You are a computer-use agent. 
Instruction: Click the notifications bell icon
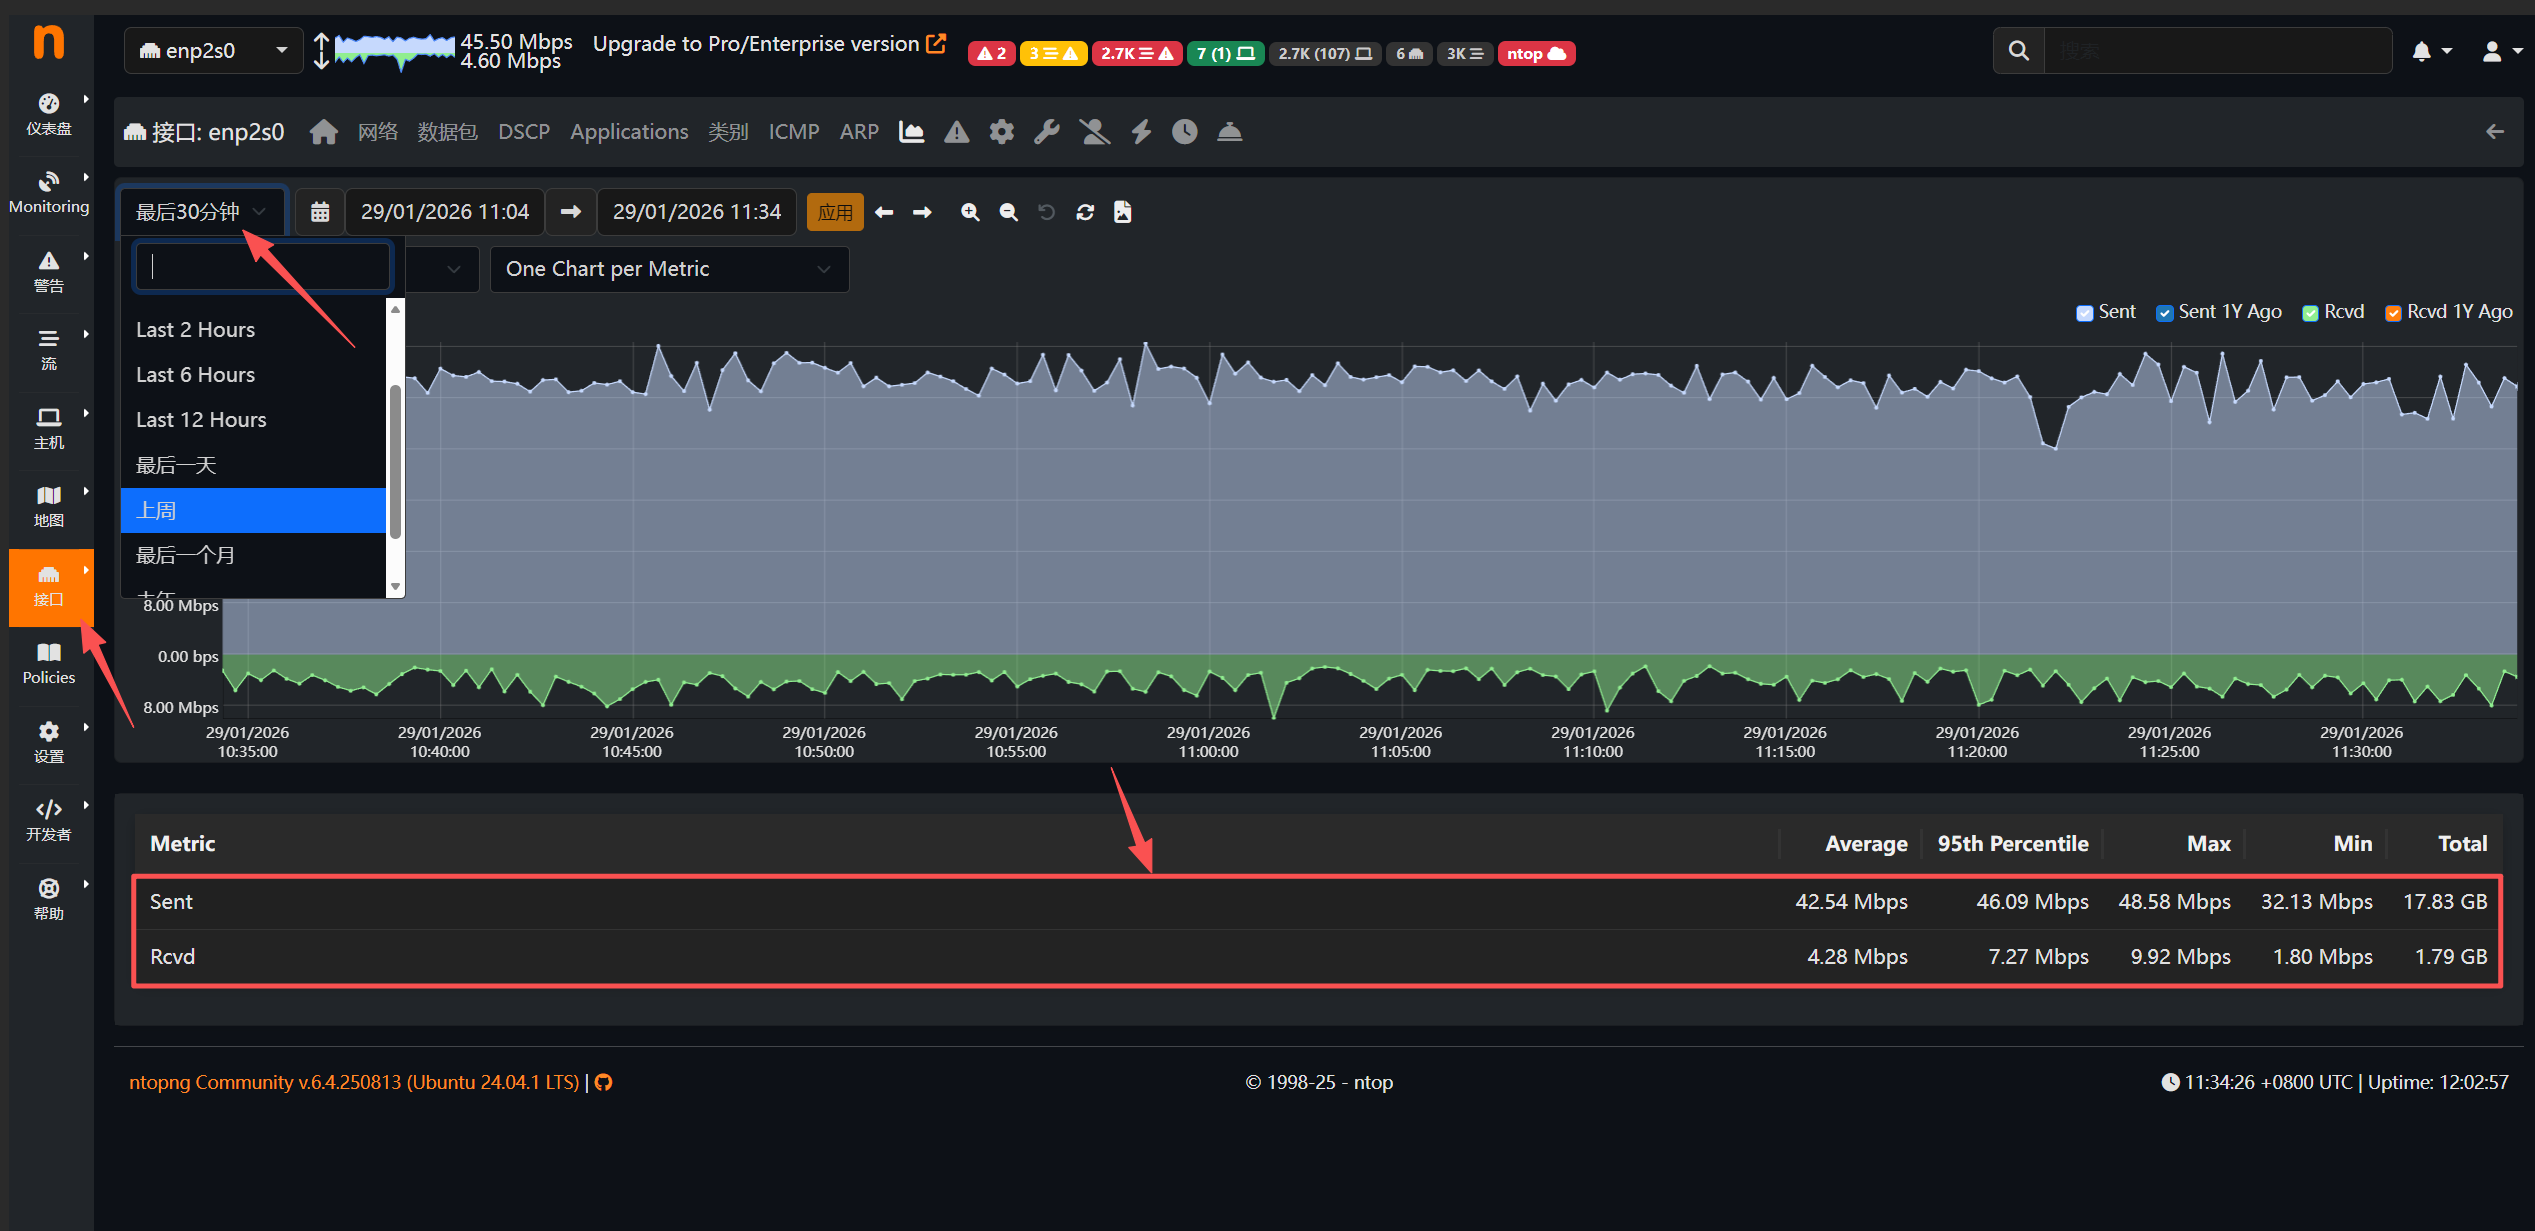coord(2421,52)
